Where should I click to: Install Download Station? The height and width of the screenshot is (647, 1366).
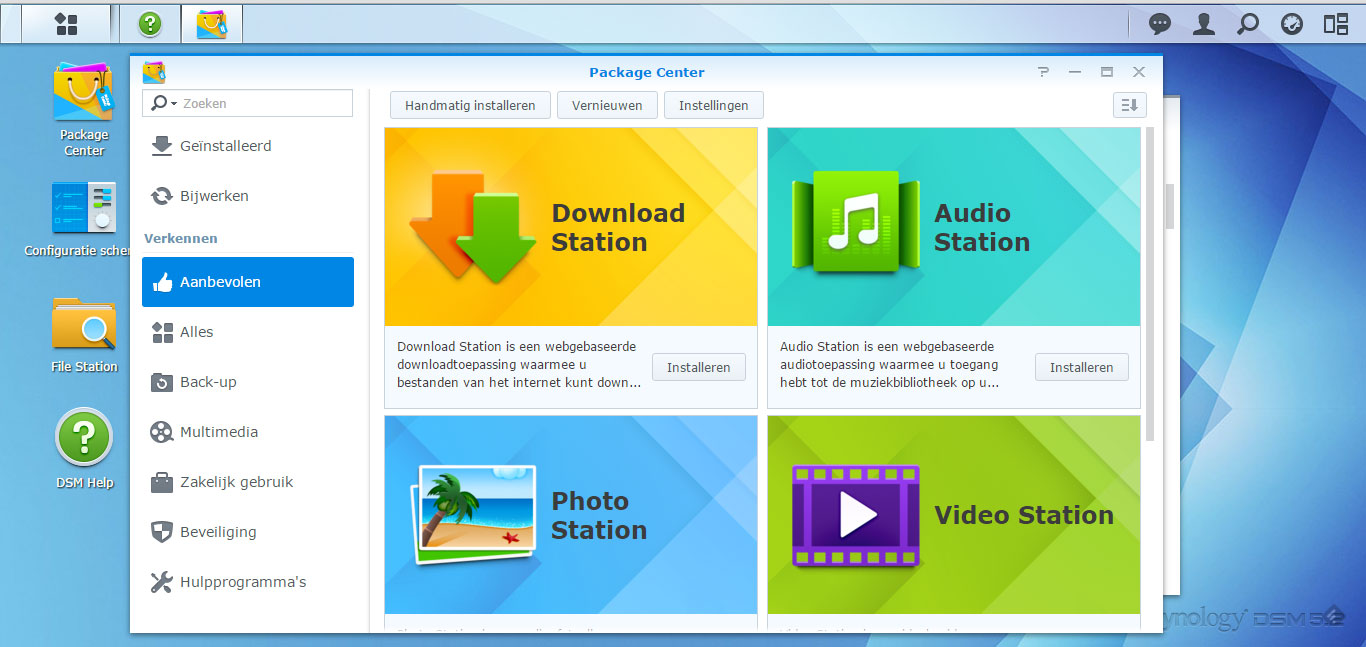click(x=699, y=367)
